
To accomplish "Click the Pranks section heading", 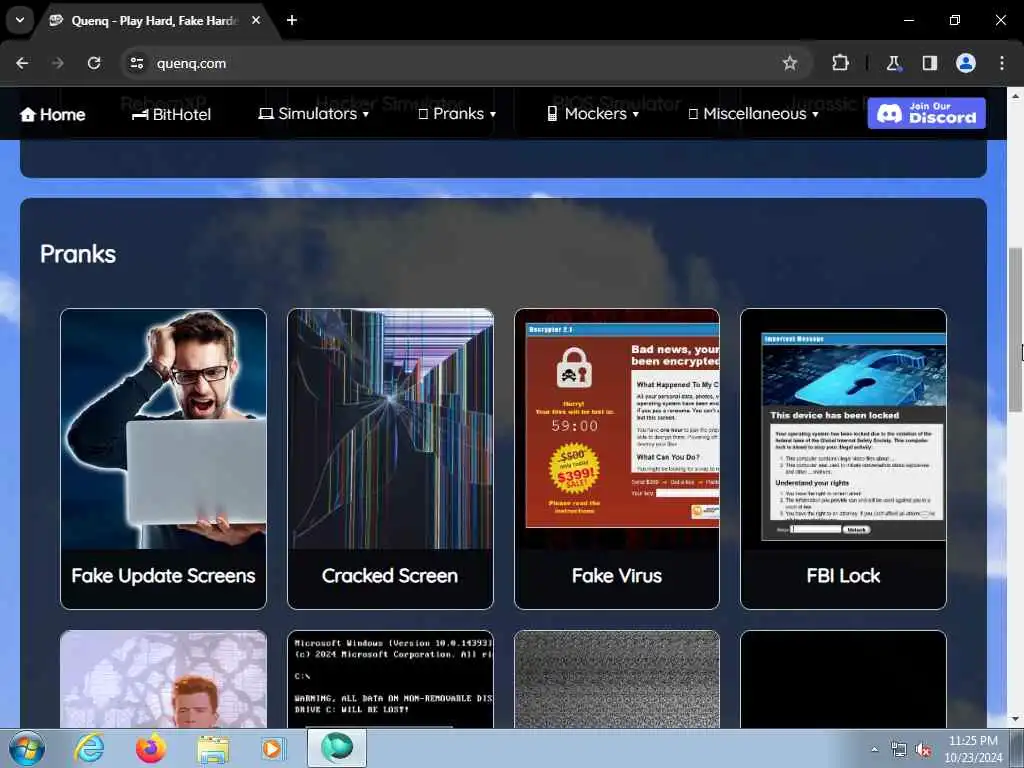I will [x=78, y=254].
